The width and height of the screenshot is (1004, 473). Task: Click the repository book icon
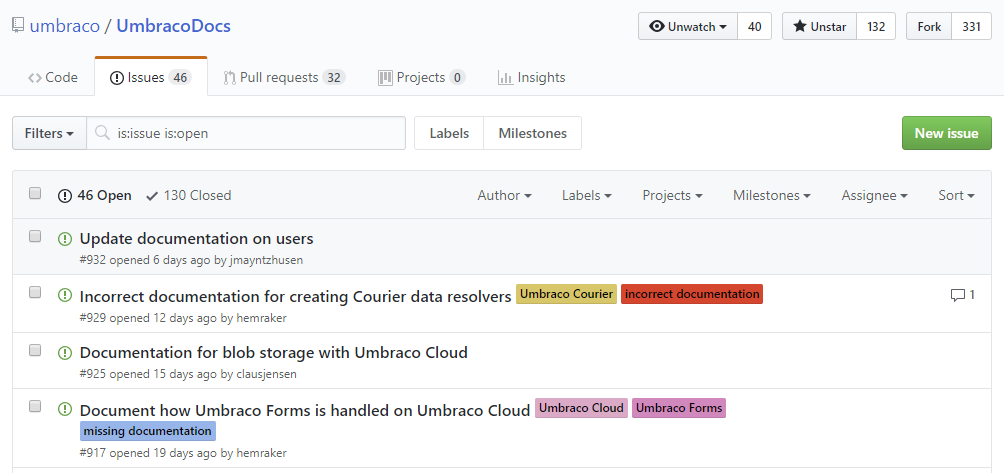(18, 26)
